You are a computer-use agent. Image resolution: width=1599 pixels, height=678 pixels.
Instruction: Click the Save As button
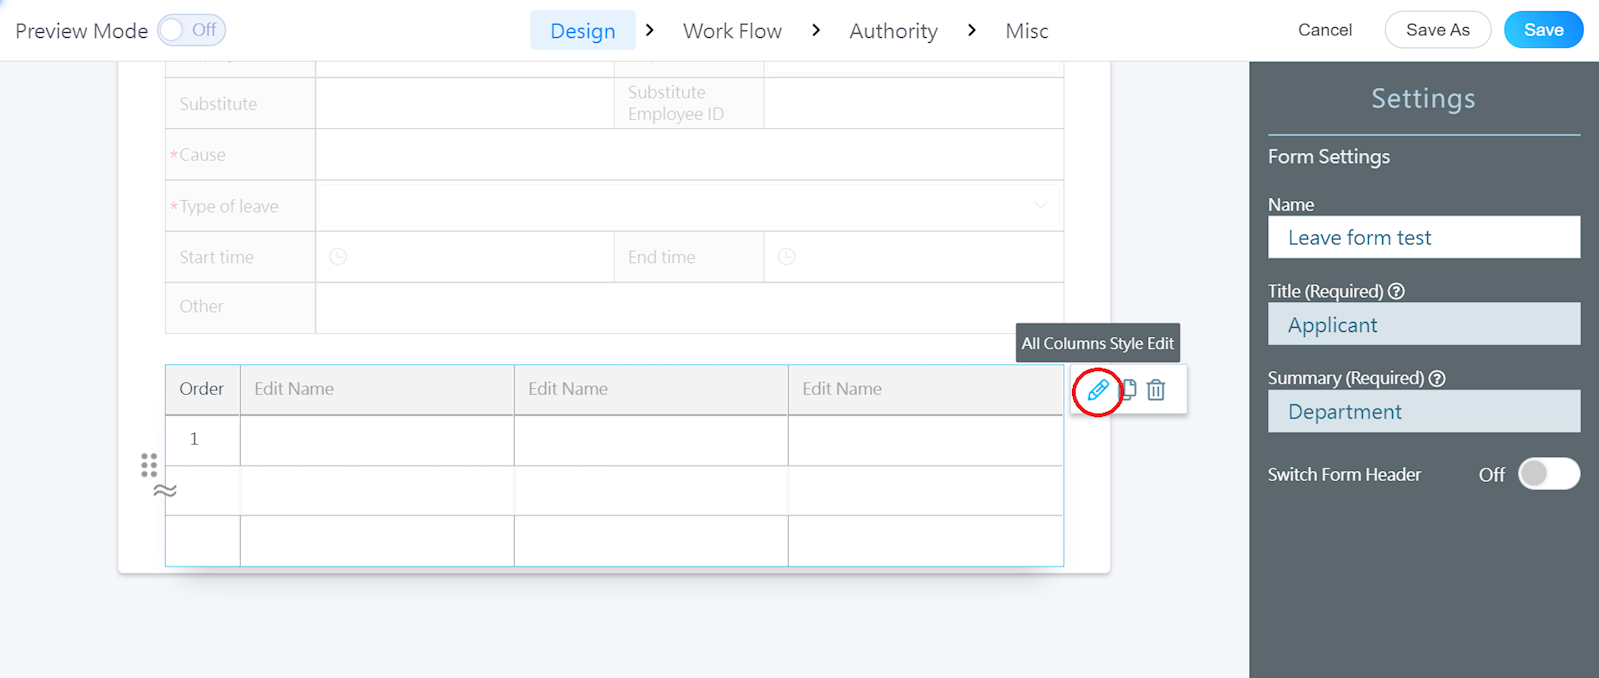1437,30
